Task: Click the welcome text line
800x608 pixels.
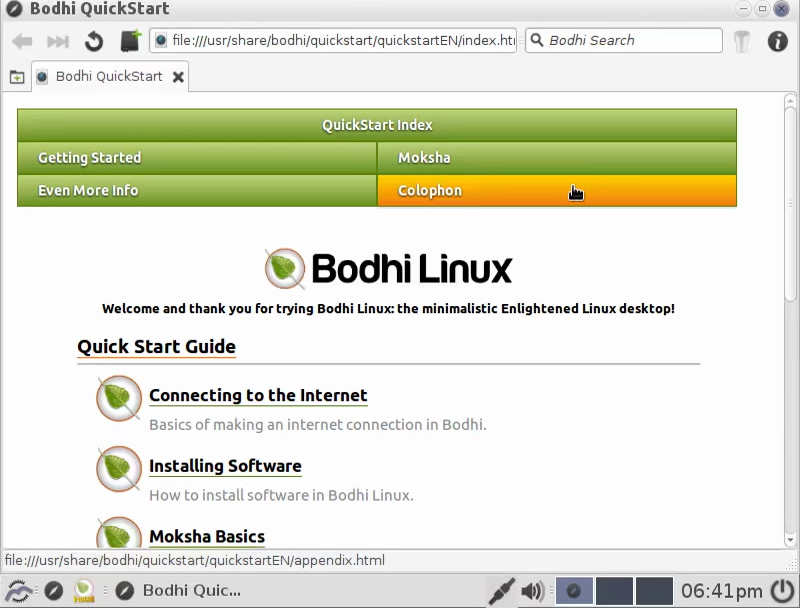Action: click(x=388, y=309)
